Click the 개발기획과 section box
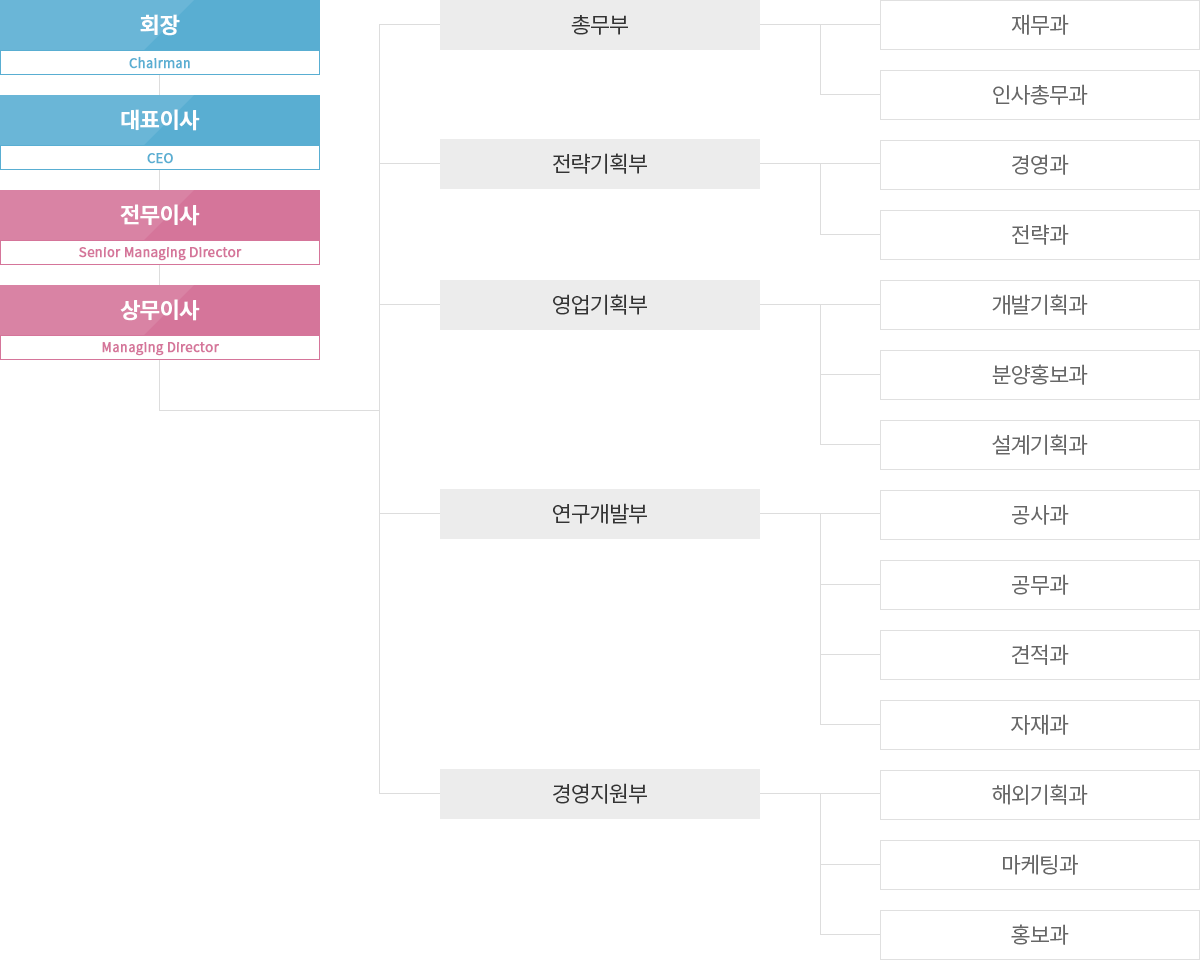 tap(1040, 305)
